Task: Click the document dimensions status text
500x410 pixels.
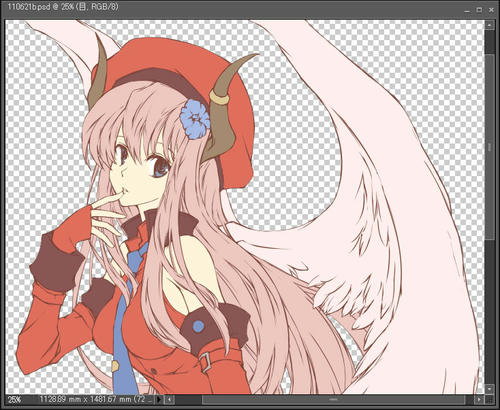Action: click(x=95, y=399)
